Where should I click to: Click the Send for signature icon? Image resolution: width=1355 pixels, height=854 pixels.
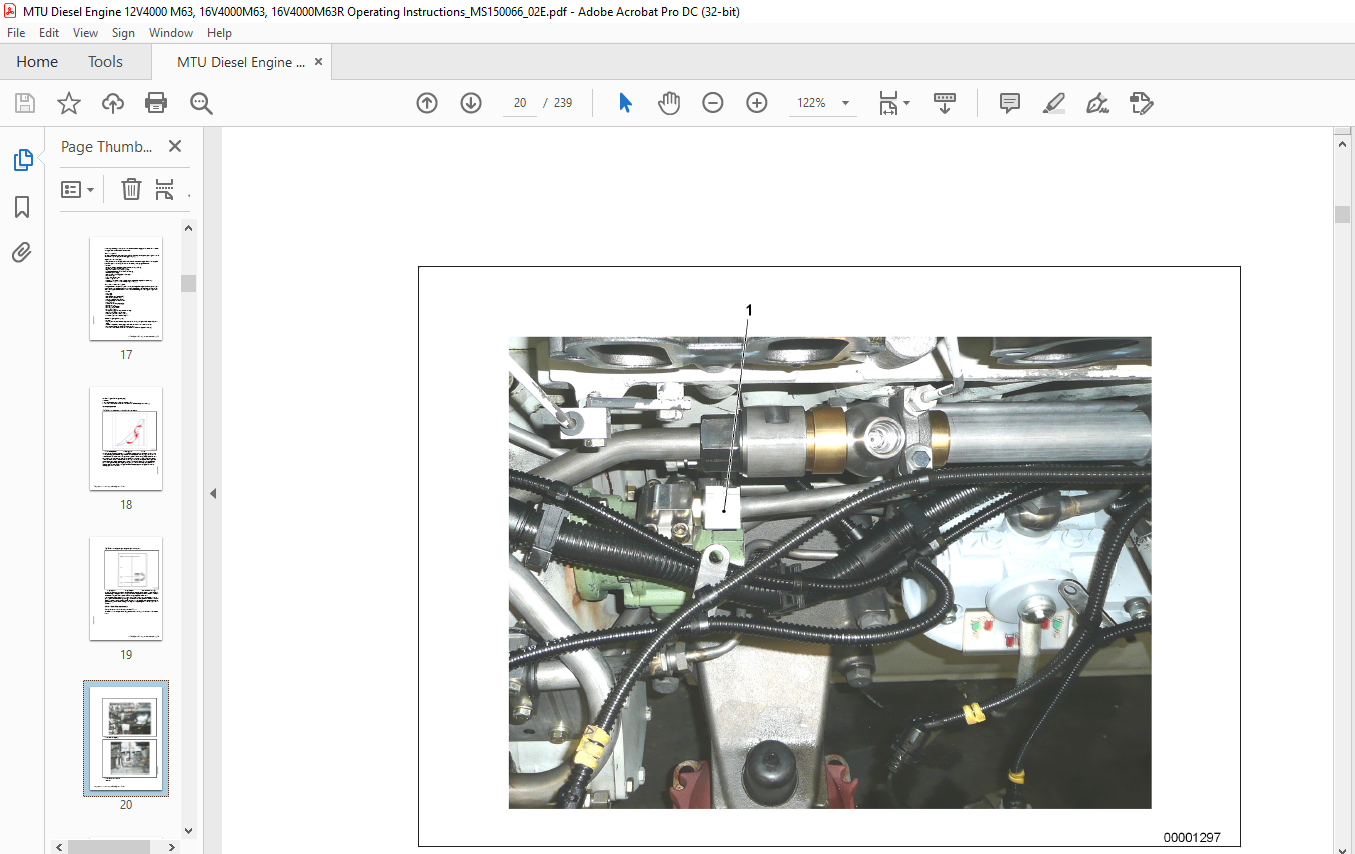(1141, 103)
